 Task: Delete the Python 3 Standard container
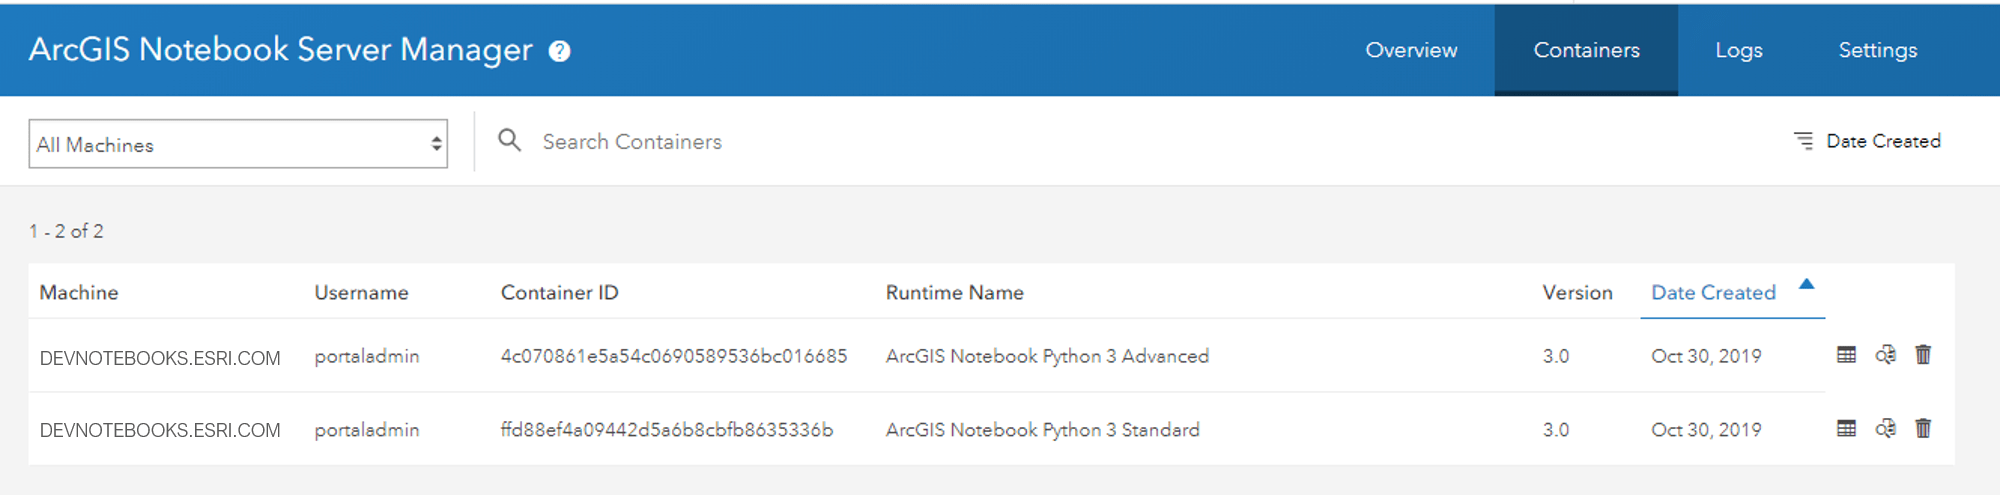(1923, 429)
